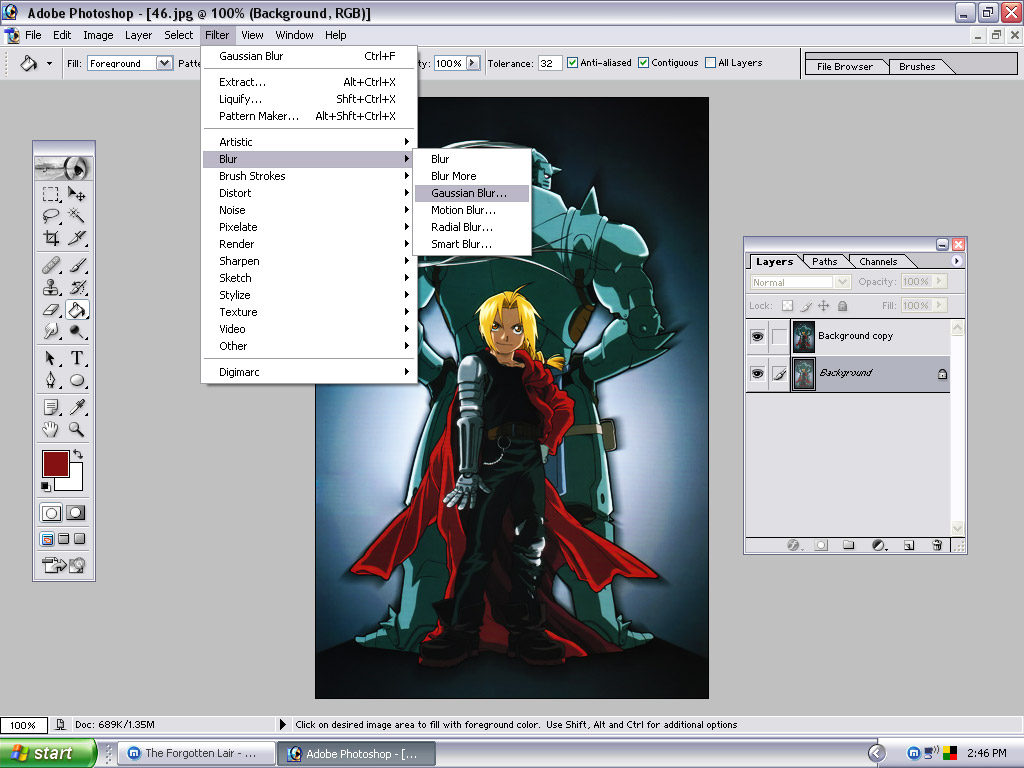
Task: Open the status bar info arrow
Action: click(x=283, y=724)
